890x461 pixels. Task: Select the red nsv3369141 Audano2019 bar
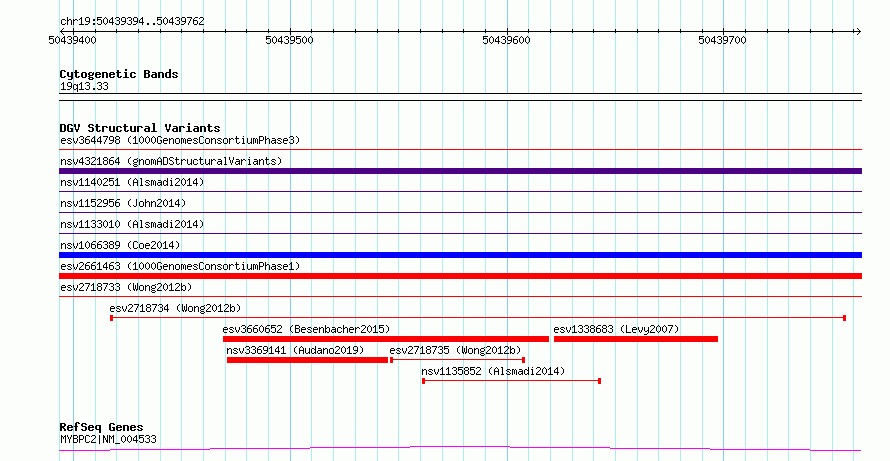coord(307,360)
